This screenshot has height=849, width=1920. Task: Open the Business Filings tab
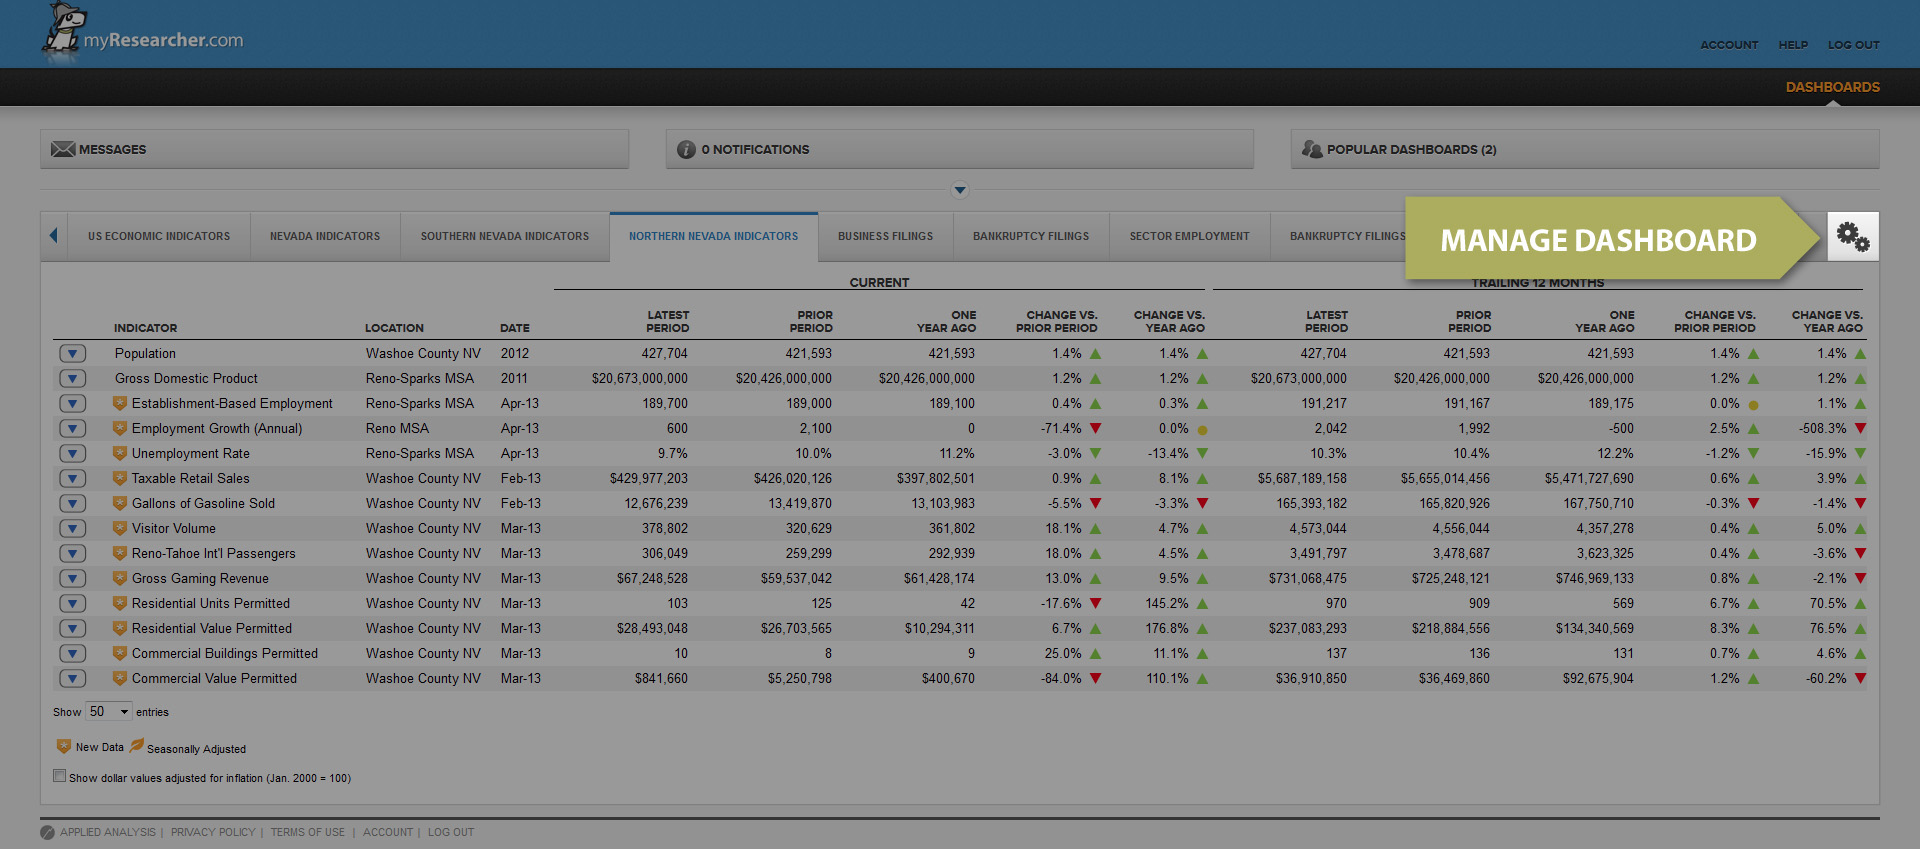[885, 237]
